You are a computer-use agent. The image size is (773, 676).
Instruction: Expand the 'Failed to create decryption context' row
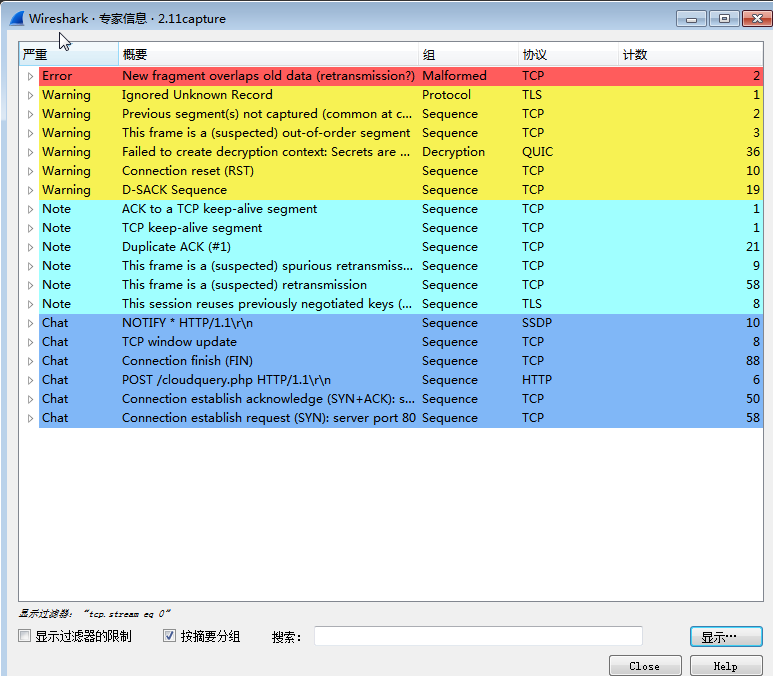coord(30,152)
